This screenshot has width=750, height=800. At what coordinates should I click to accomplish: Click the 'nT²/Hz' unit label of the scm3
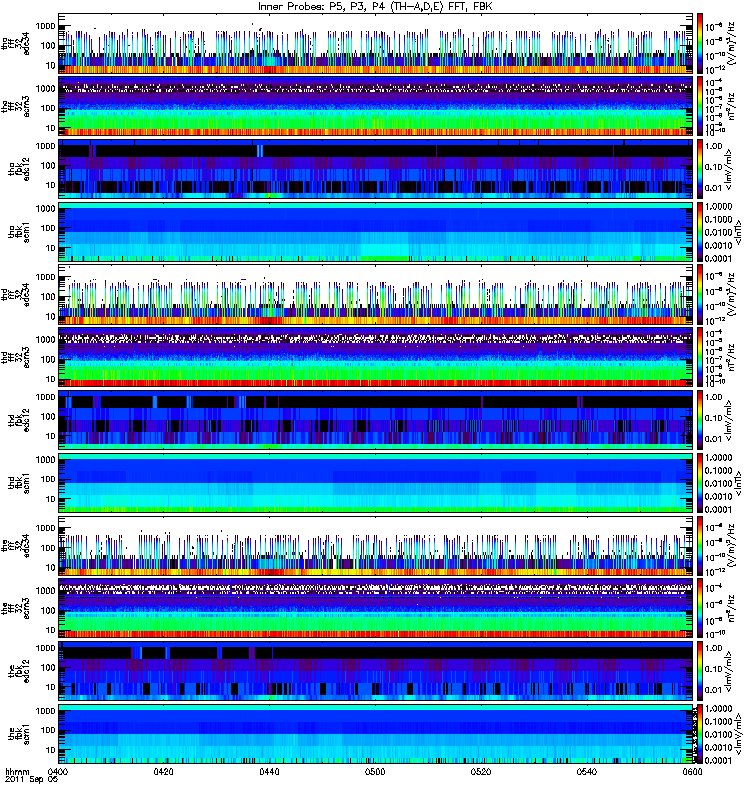point(730,609)
